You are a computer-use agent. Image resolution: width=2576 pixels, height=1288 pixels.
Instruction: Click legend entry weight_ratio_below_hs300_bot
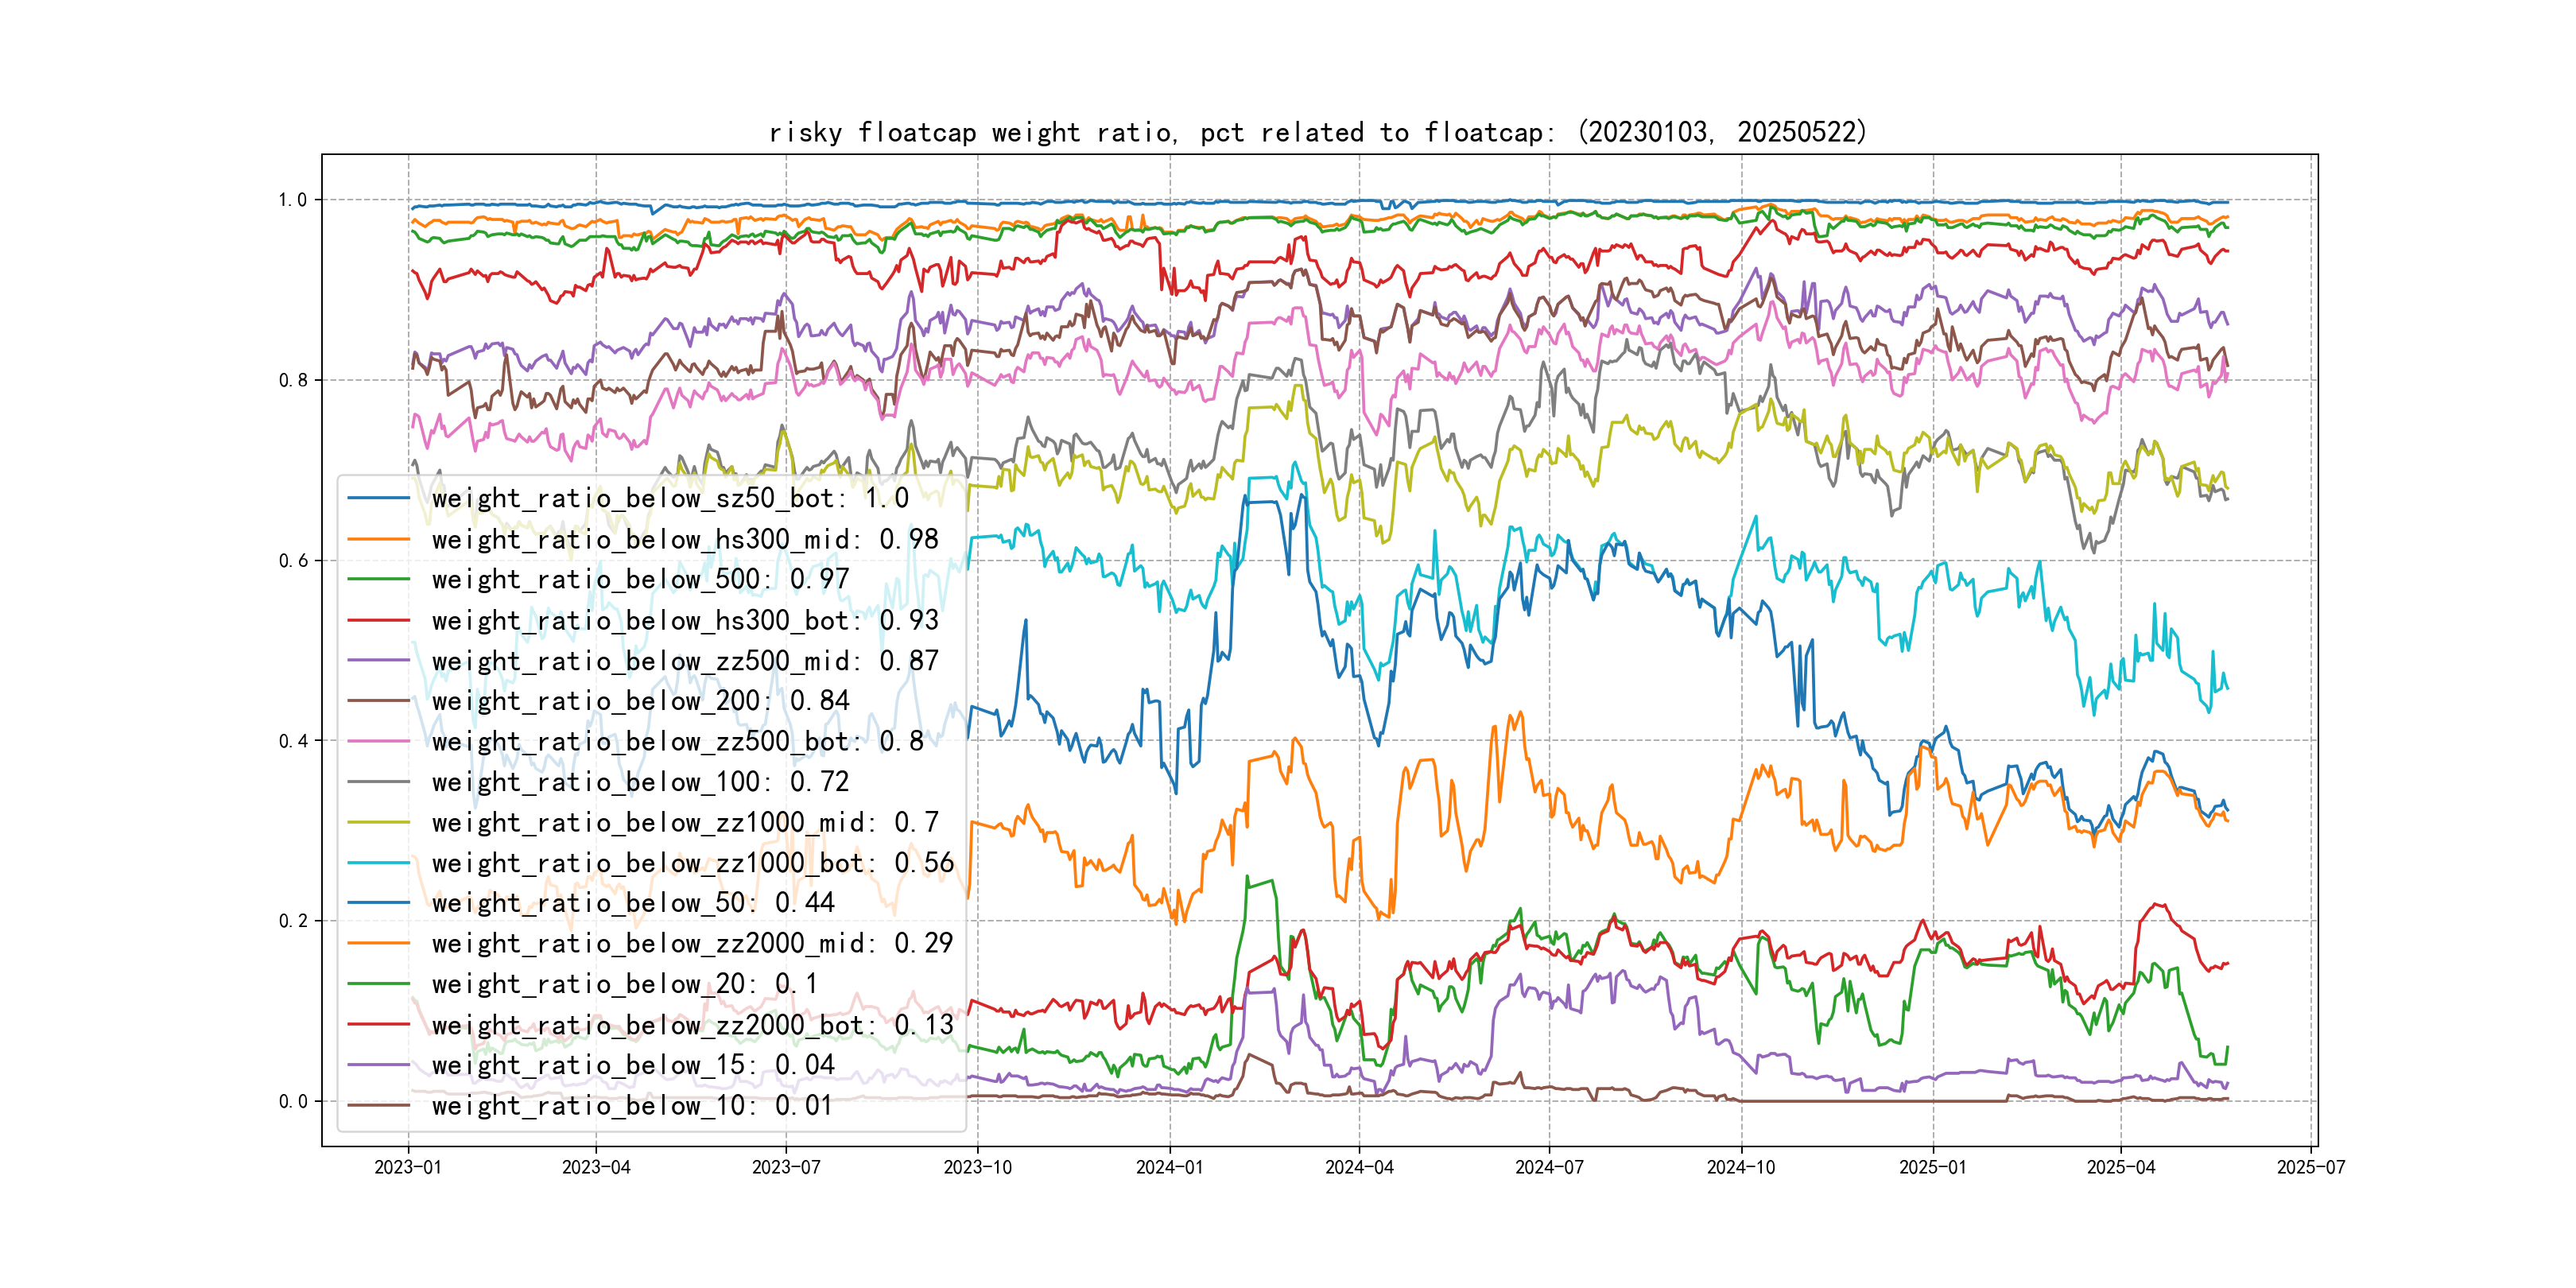click(685, 620)
